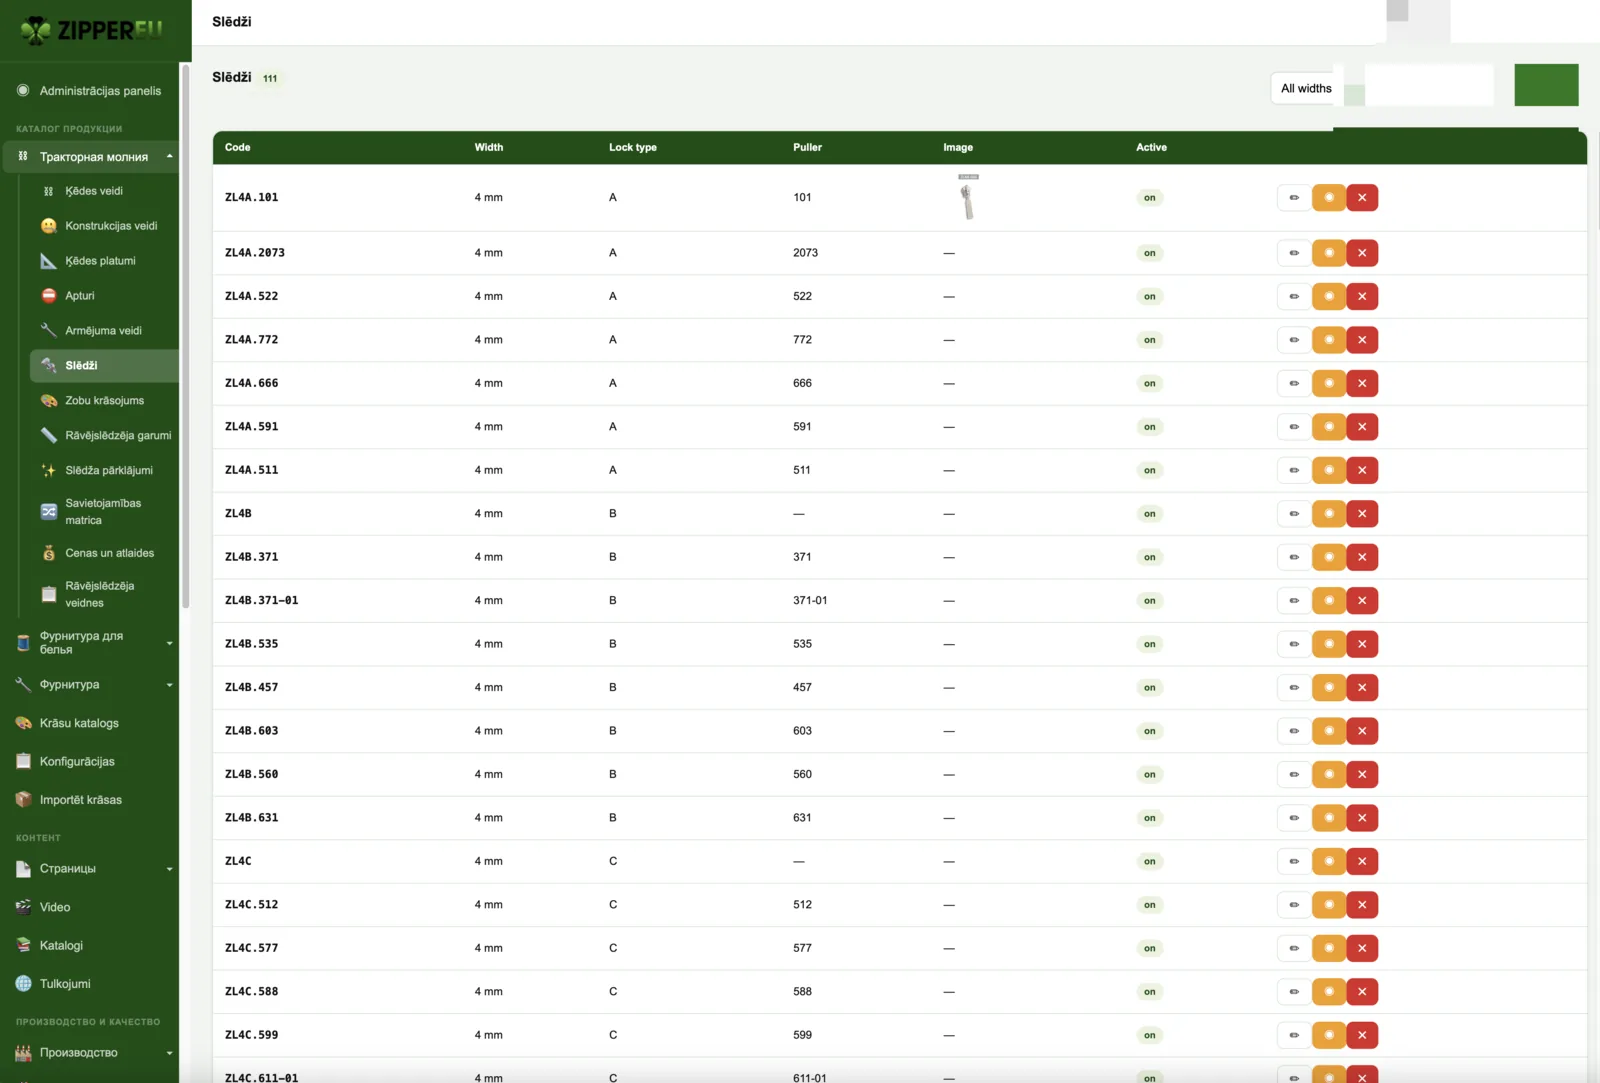The image size is (1600, 1083).
Task: Collapse the Тракторная молния sidebar section
Action: (x=169, y=157)
